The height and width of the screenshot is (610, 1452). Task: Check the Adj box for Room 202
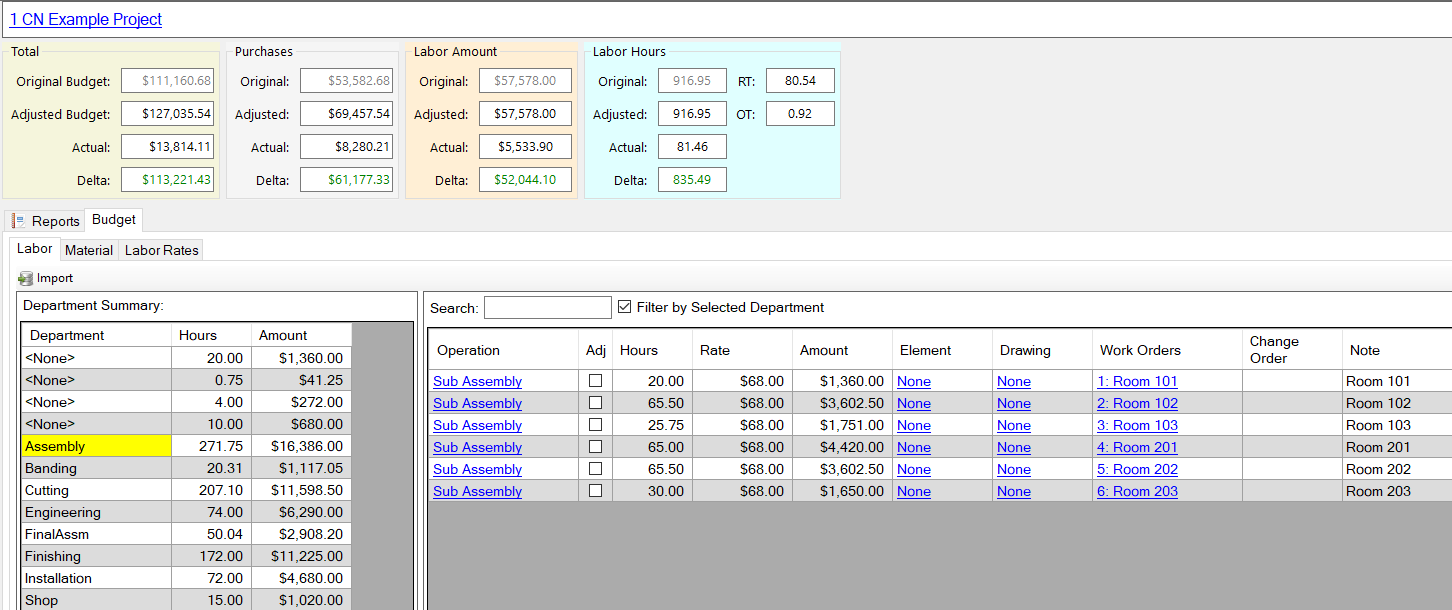click(595, 469)
